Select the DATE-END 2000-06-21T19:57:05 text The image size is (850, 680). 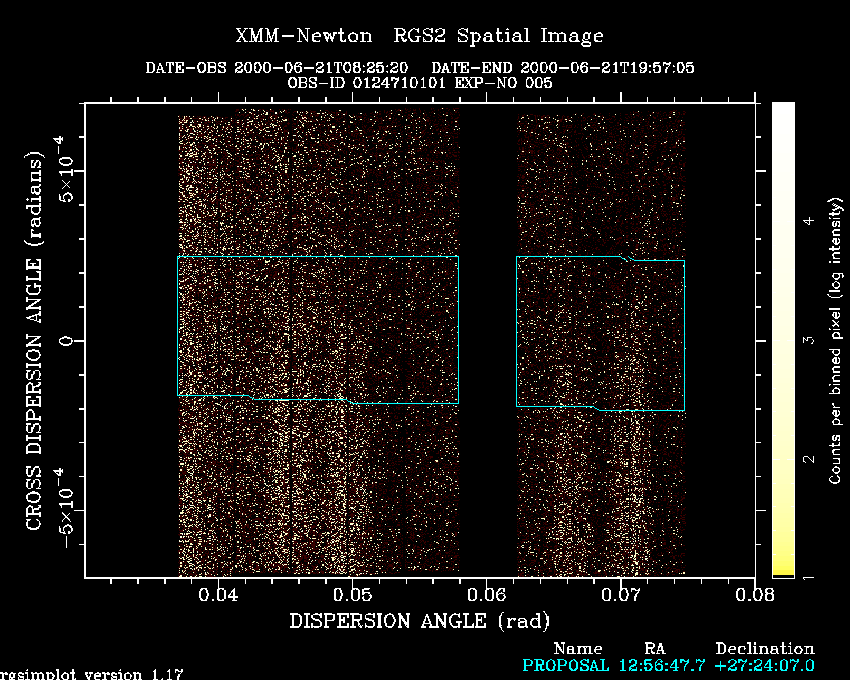(563, 68)
